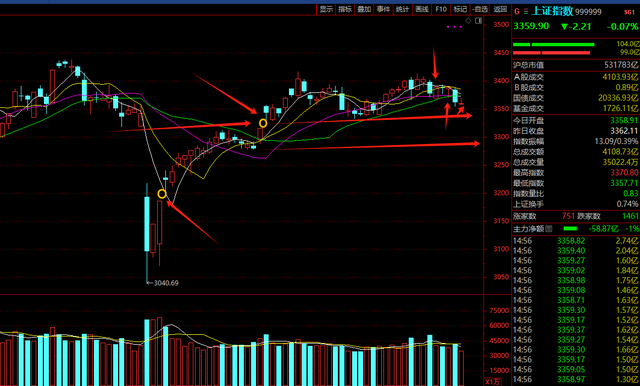Click the 3040.69 low price label
The width and height of the screenshot is (640, 386).
point(163,283)
